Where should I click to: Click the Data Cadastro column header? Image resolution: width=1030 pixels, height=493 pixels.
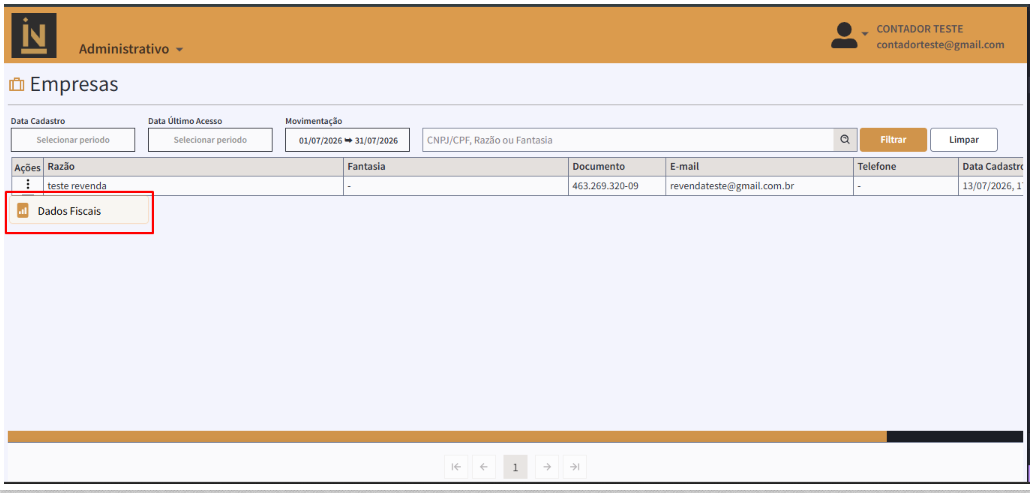(x=991, y=167)
